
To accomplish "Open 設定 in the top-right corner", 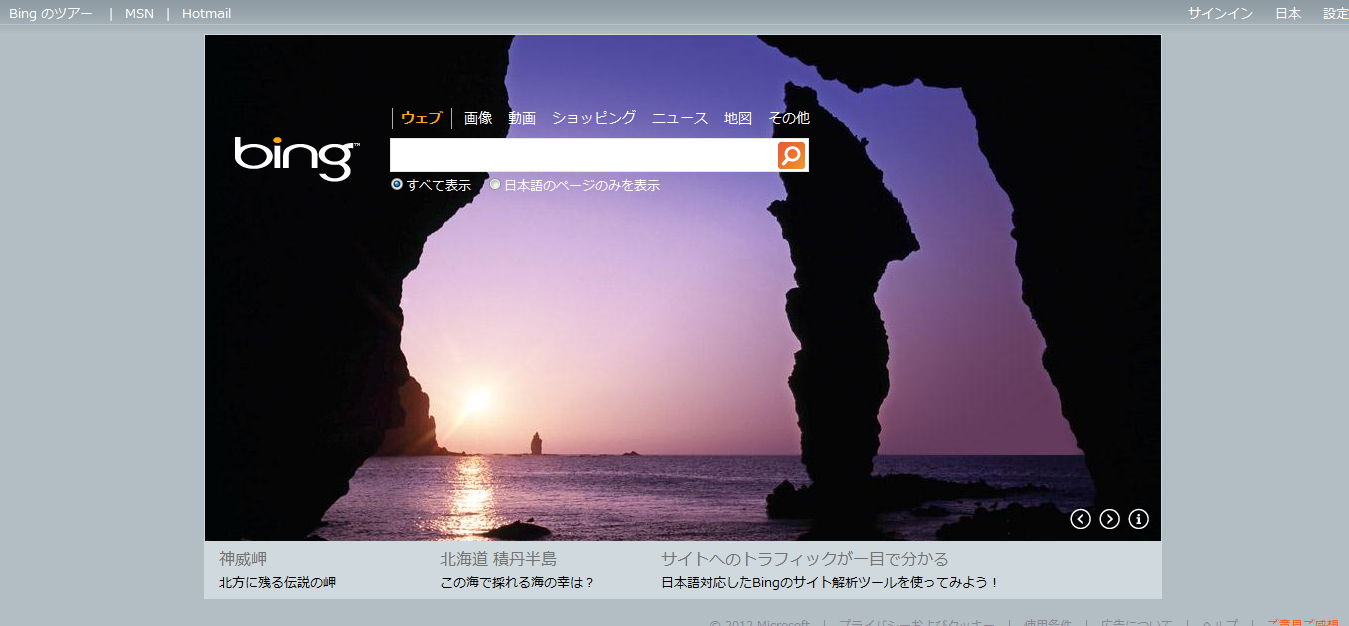I will click(x=1335, y=14).
